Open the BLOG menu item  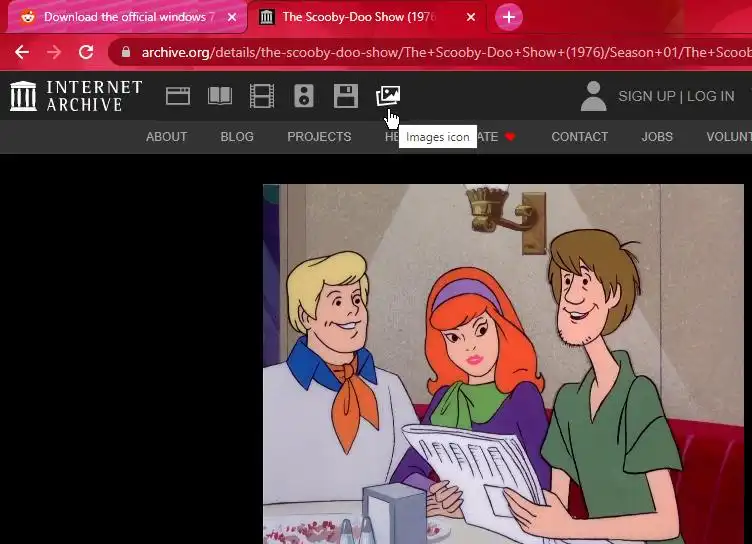pyautogui.click(x=237, y=137)
